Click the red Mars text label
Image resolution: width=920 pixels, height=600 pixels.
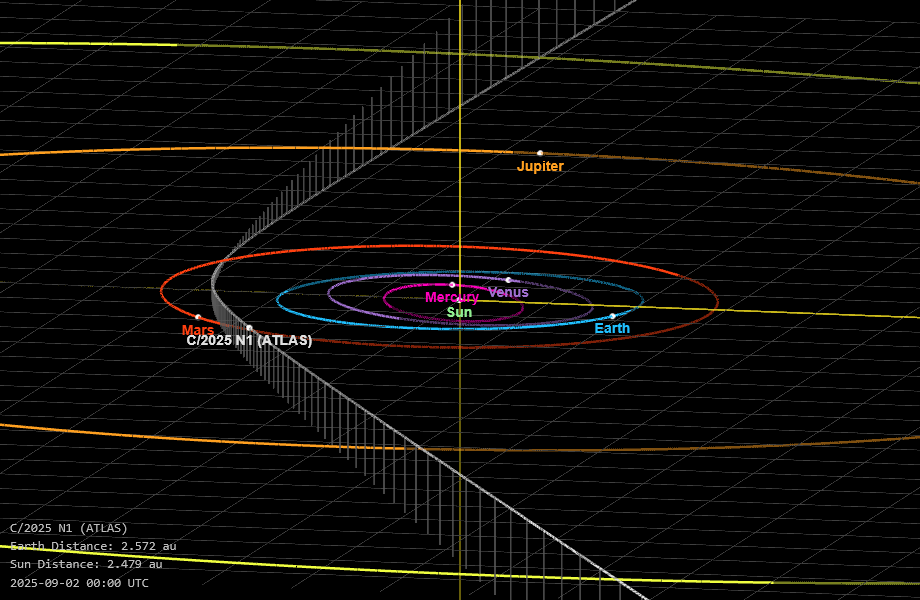198,330
